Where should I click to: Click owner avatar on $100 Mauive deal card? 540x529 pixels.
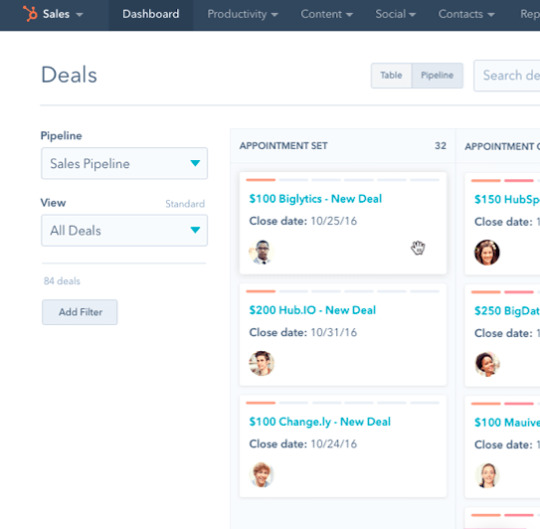tap(487, 475)
